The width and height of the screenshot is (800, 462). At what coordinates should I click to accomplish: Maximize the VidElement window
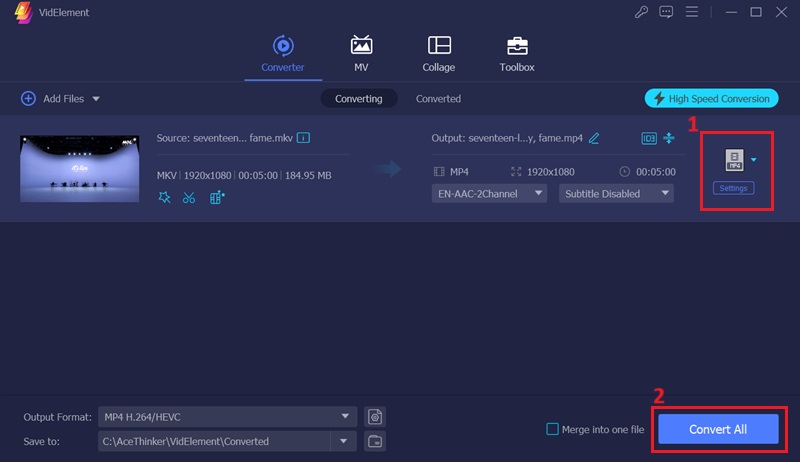(x=756, y=12)
